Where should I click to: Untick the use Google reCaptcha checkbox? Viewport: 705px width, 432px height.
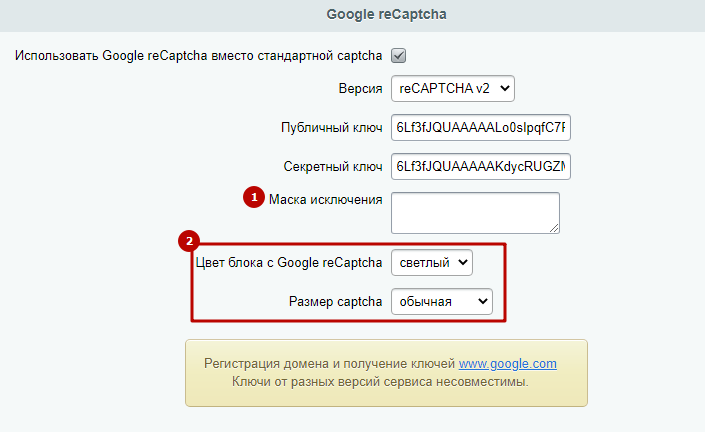398,56
